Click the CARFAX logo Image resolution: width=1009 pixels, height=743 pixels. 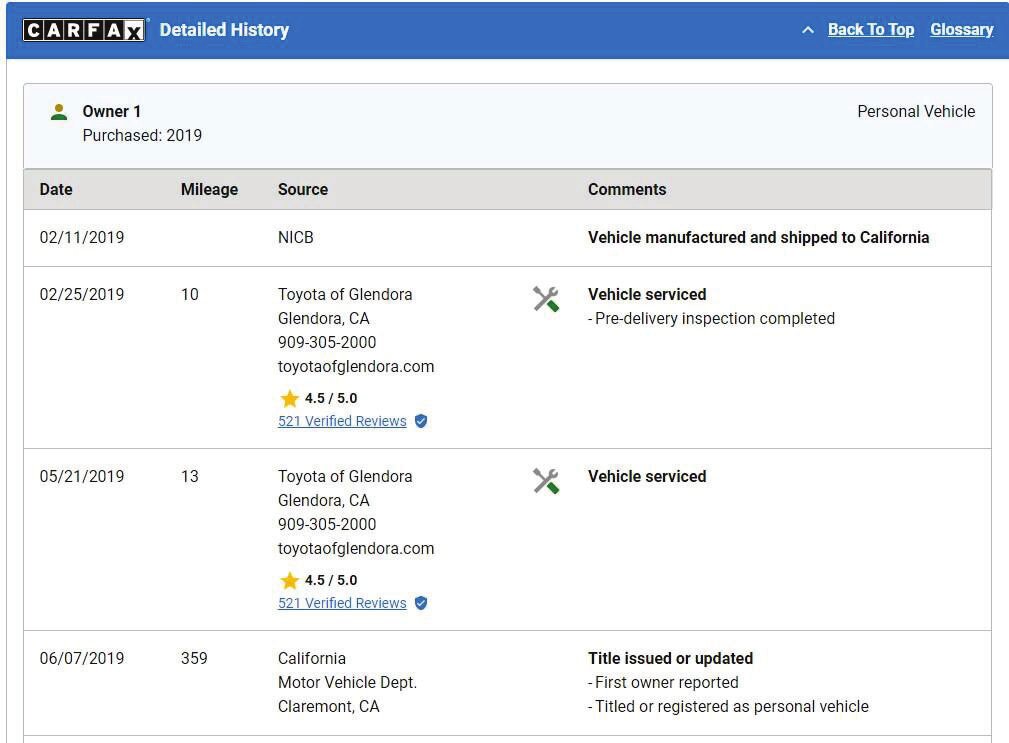click(84, 30)
